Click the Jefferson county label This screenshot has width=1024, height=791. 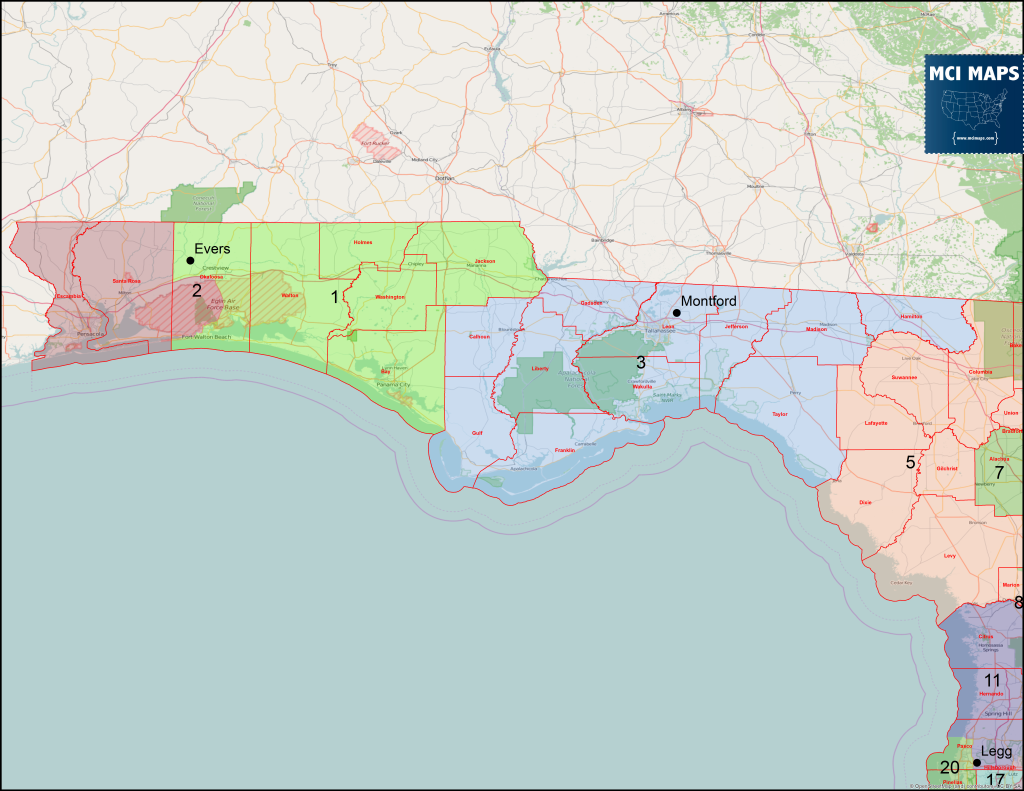point(736,327)
